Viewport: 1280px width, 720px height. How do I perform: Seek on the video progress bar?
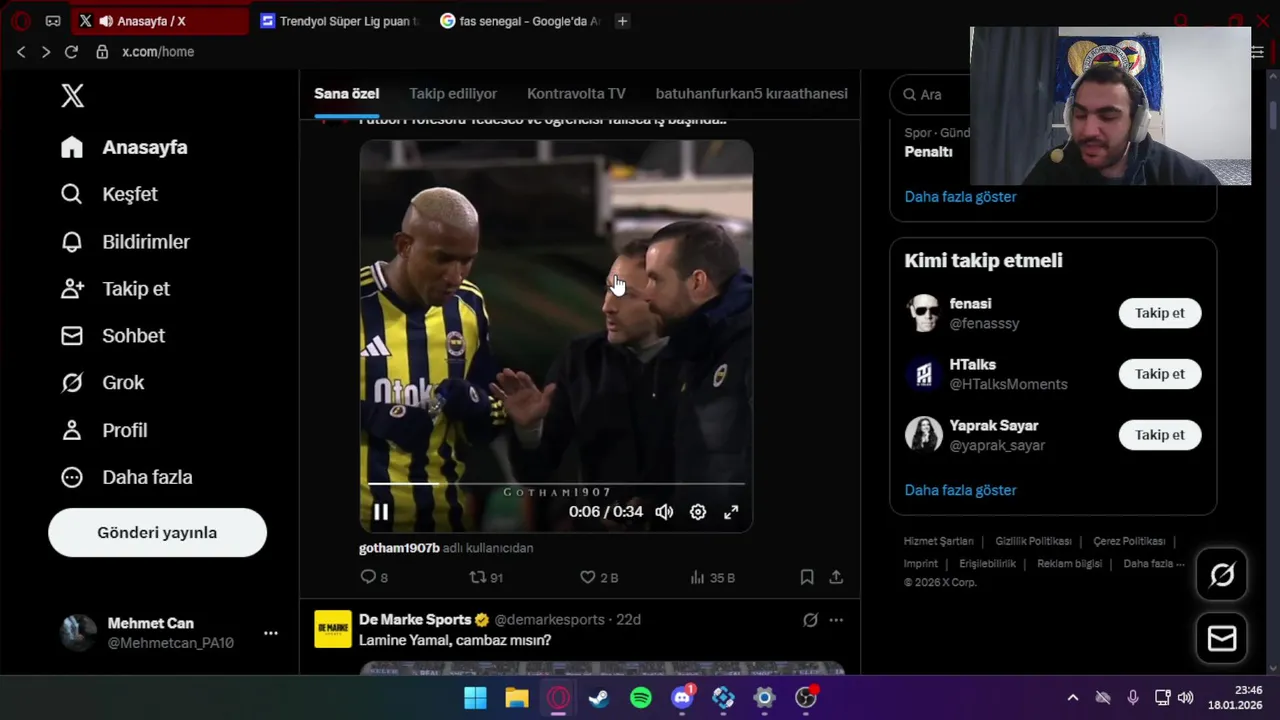point(556,484)
